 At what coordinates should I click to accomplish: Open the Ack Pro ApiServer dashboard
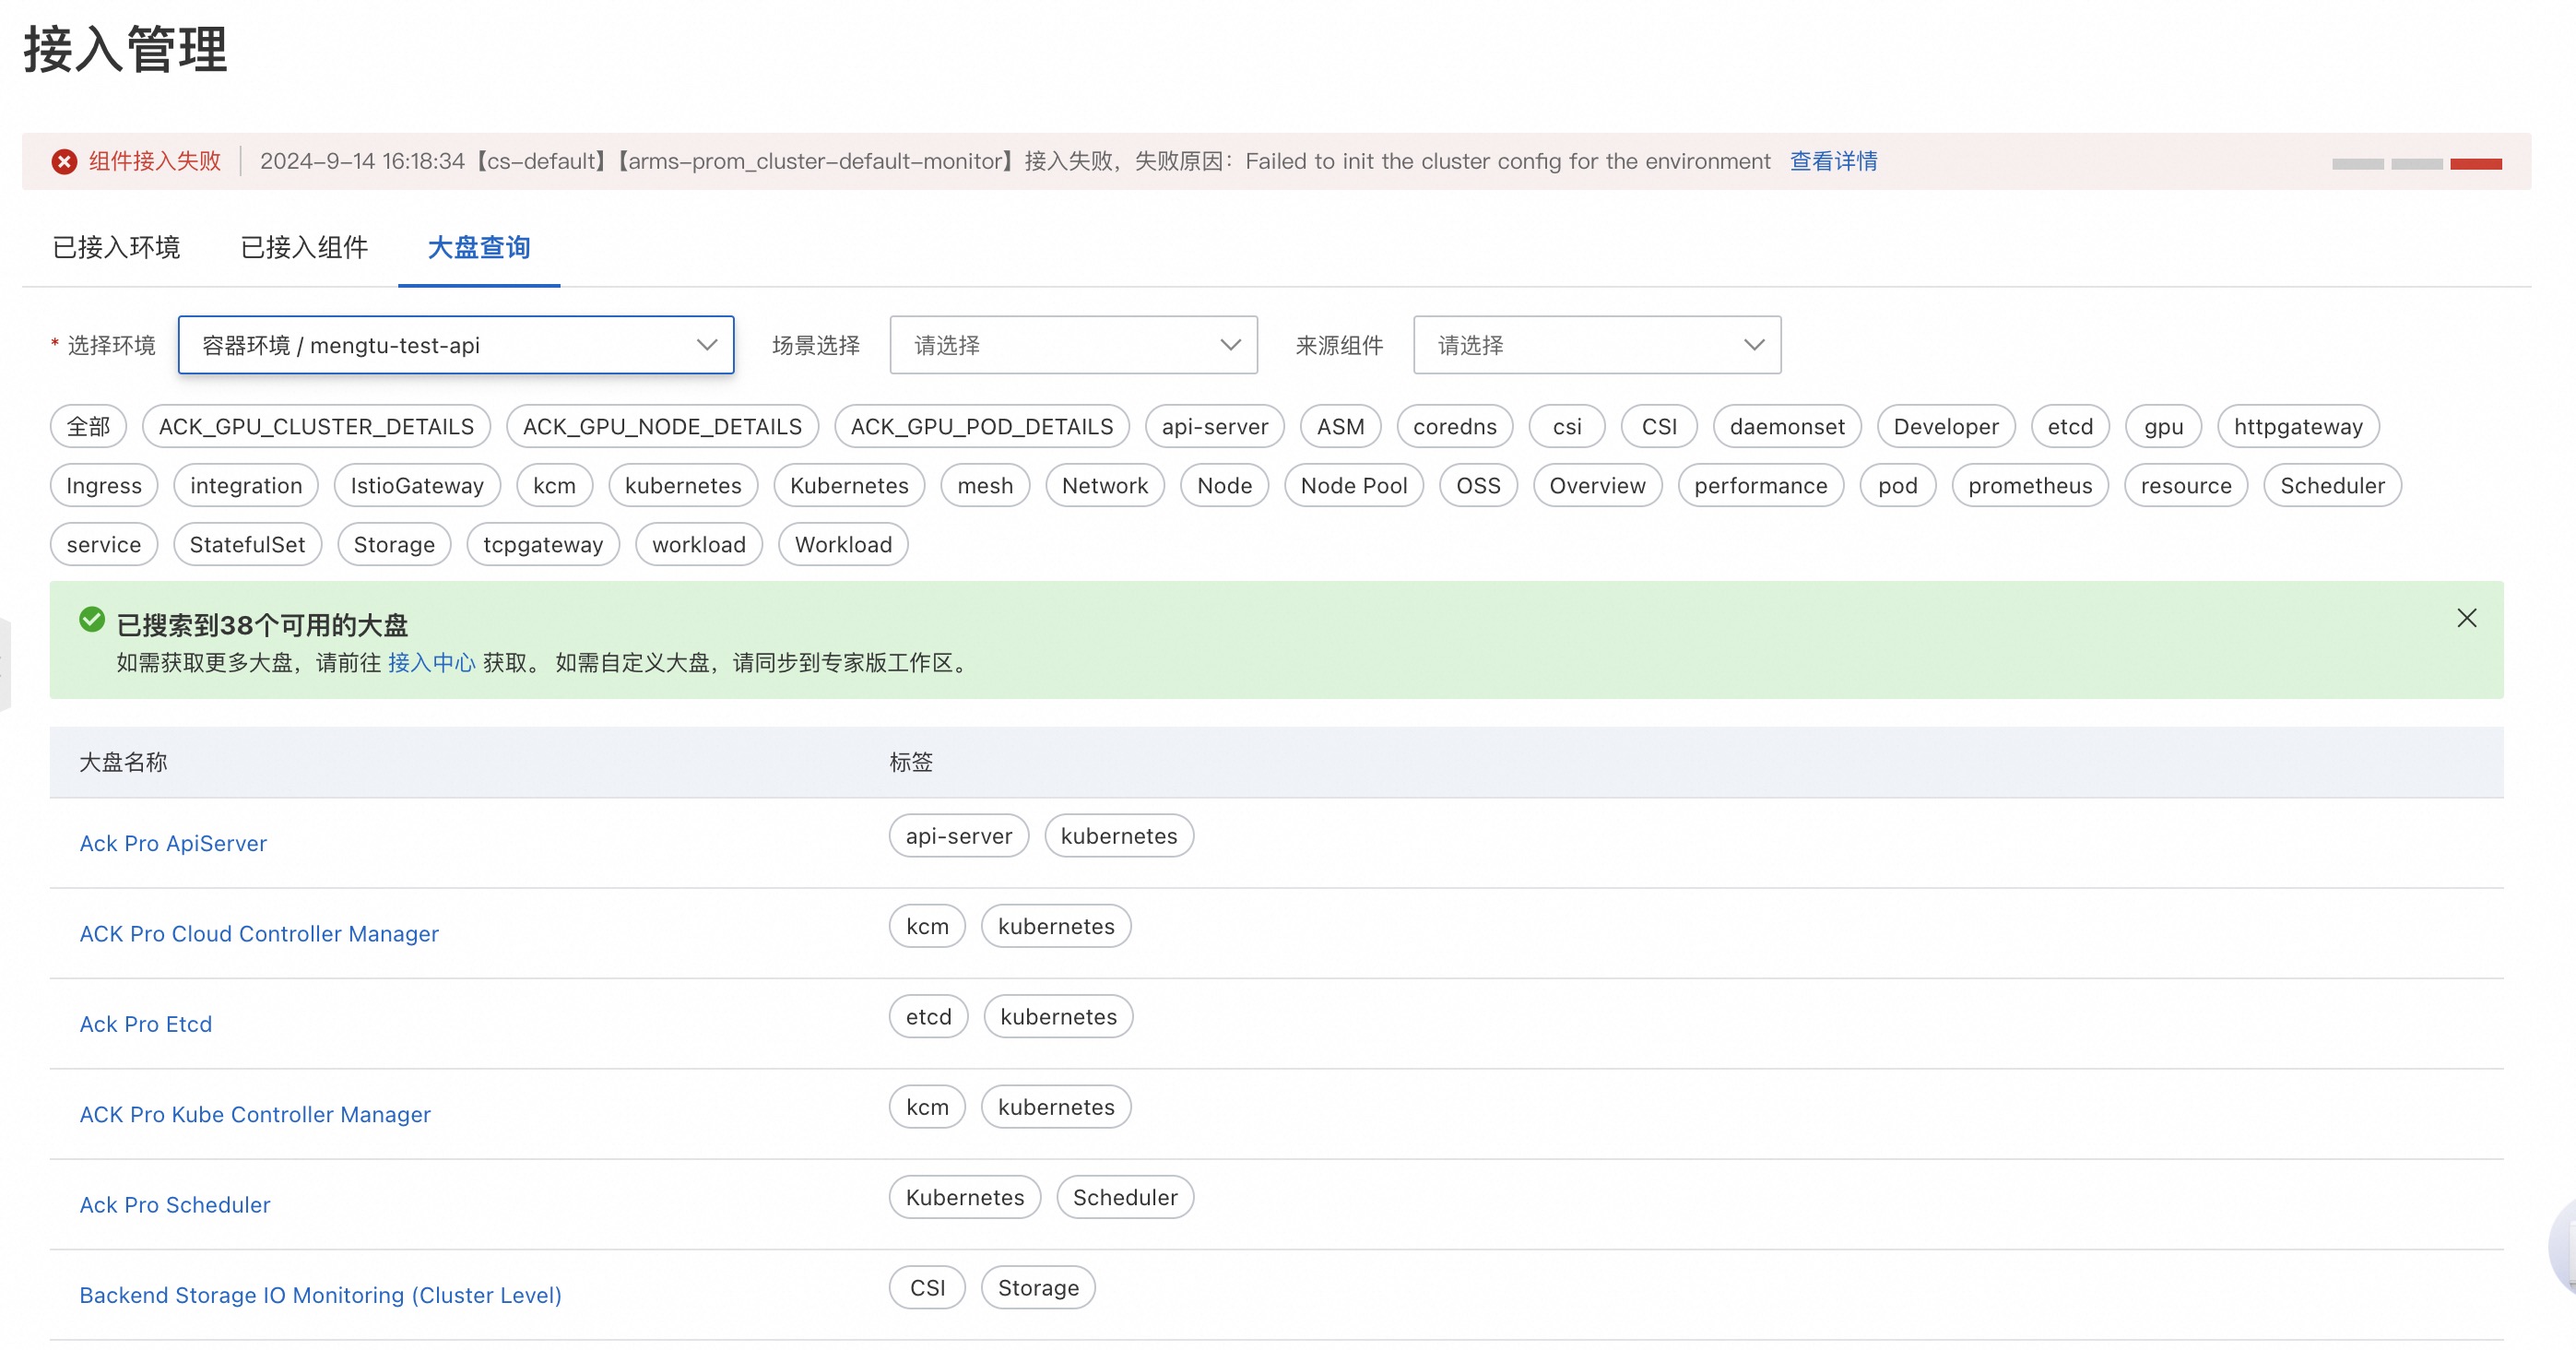[x=173, y=843]
